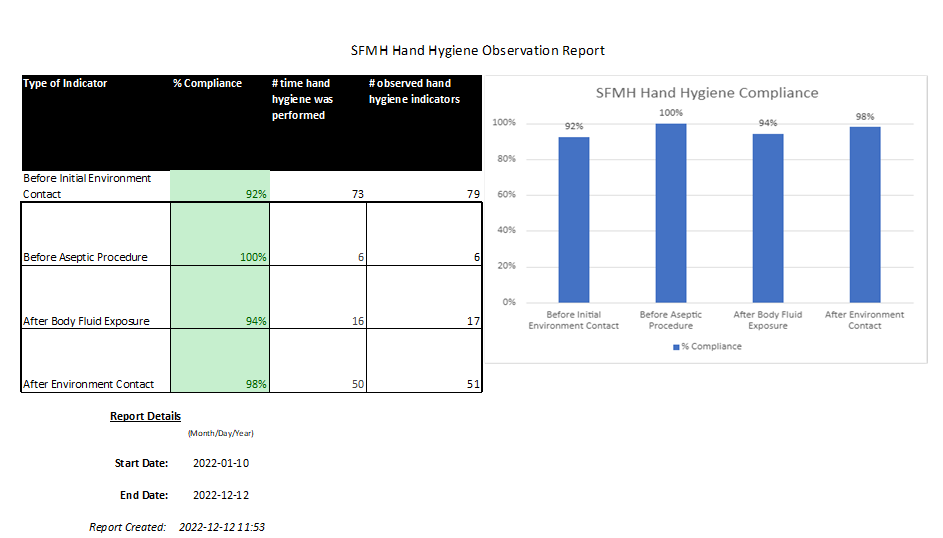Select the 'Before Aseptic Procedure' table cell

coord(96,234)
